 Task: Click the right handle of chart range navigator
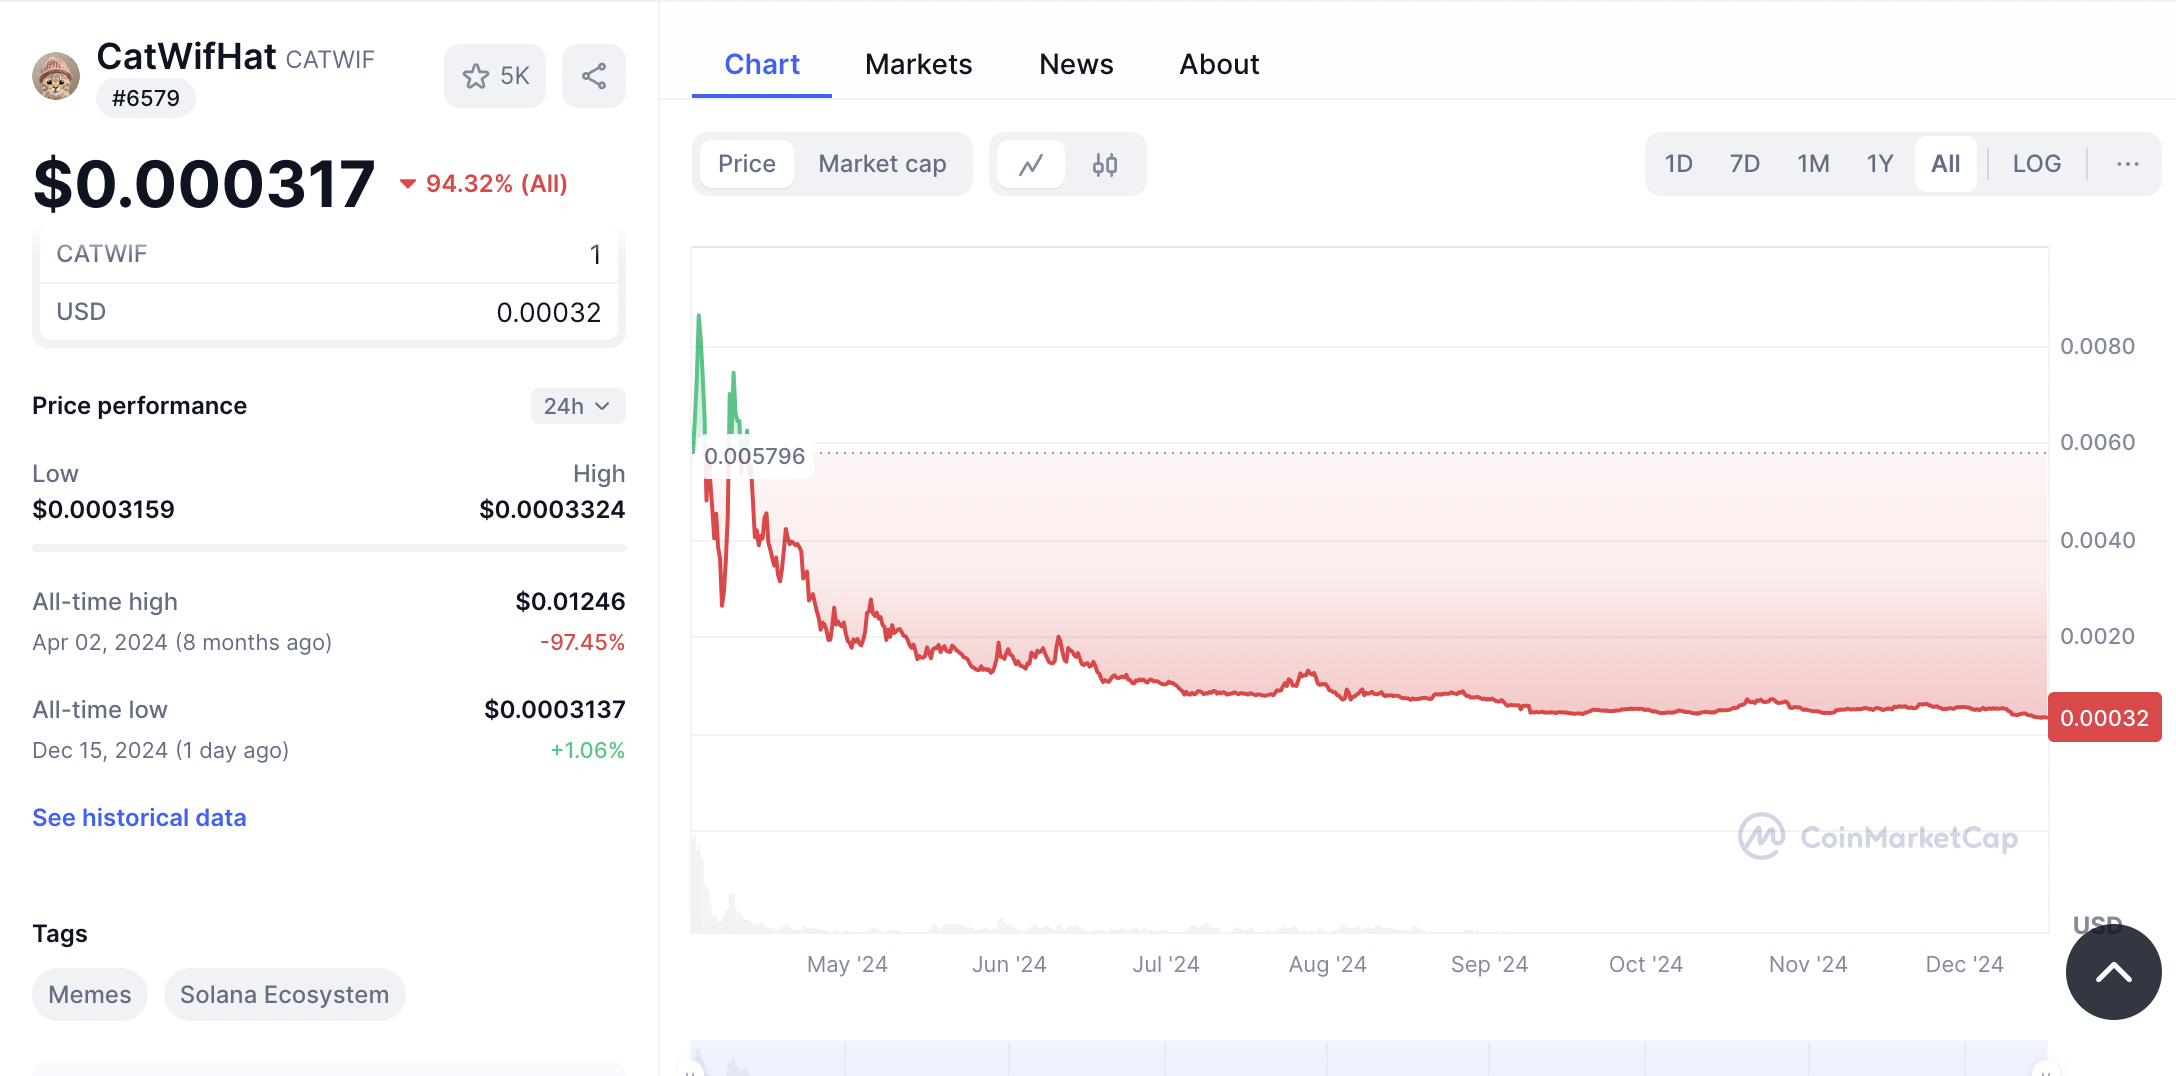coord(2047,1068)
